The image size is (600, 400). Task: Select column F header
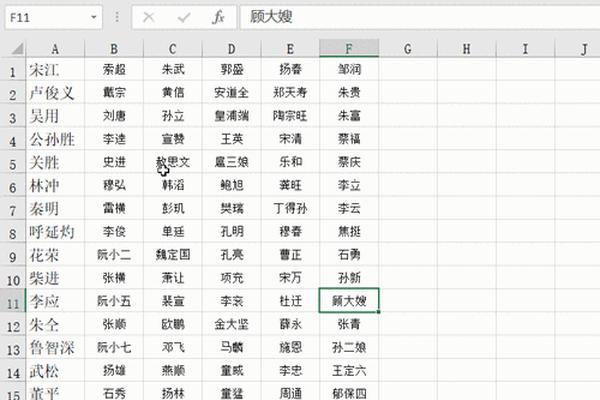tap(349, 49)
